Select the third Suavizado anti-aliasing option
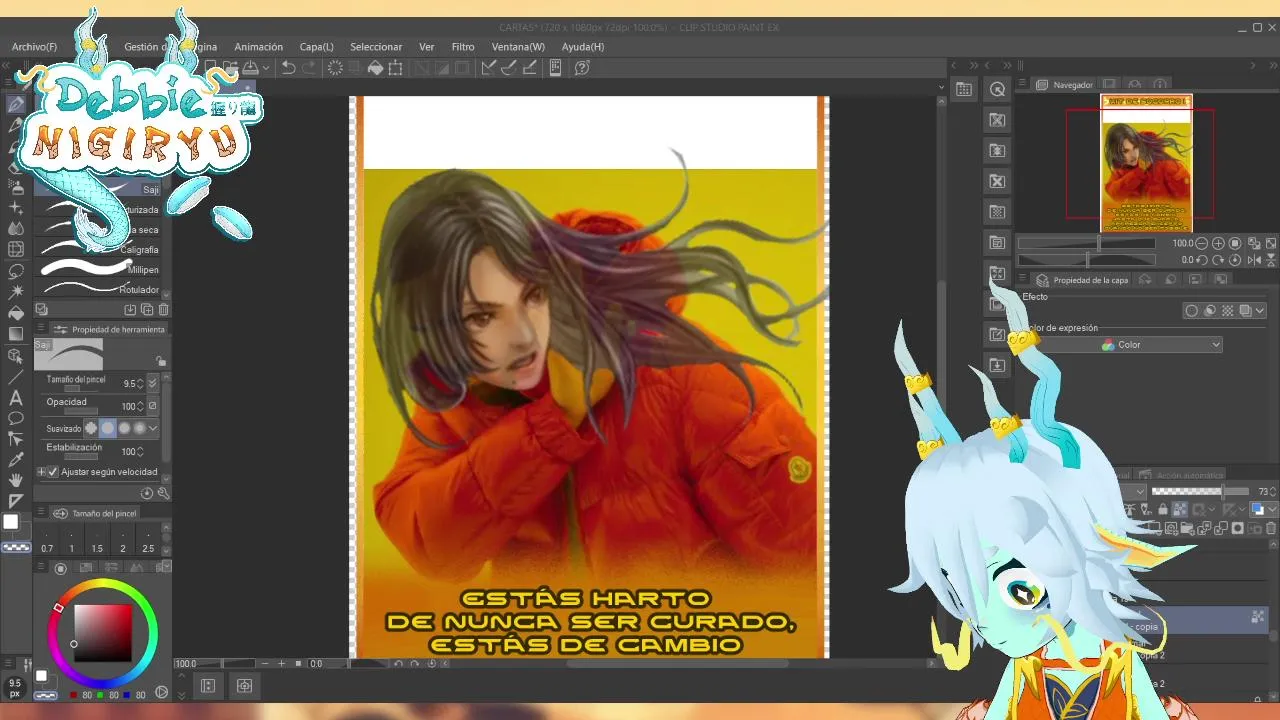Image resolution: width=1280 pixels, height=720 pixels. coord(123,428)
